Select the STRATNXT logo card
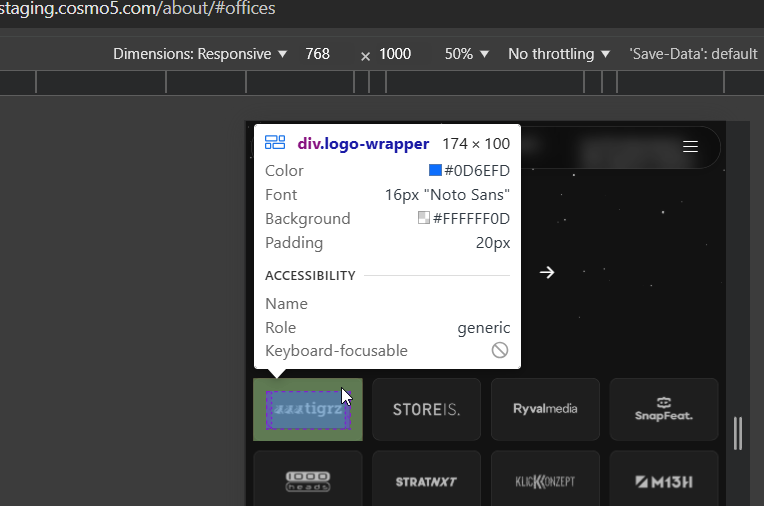 (426, 479)
